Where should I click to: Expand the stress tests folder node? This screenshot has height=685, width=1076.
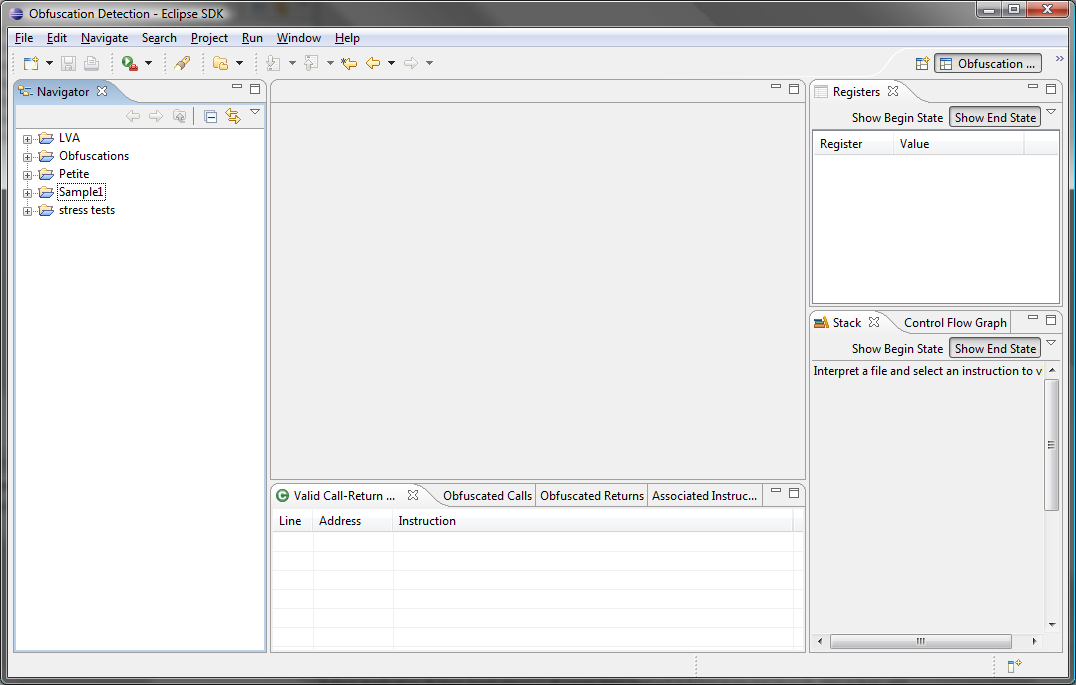(27, 211)
